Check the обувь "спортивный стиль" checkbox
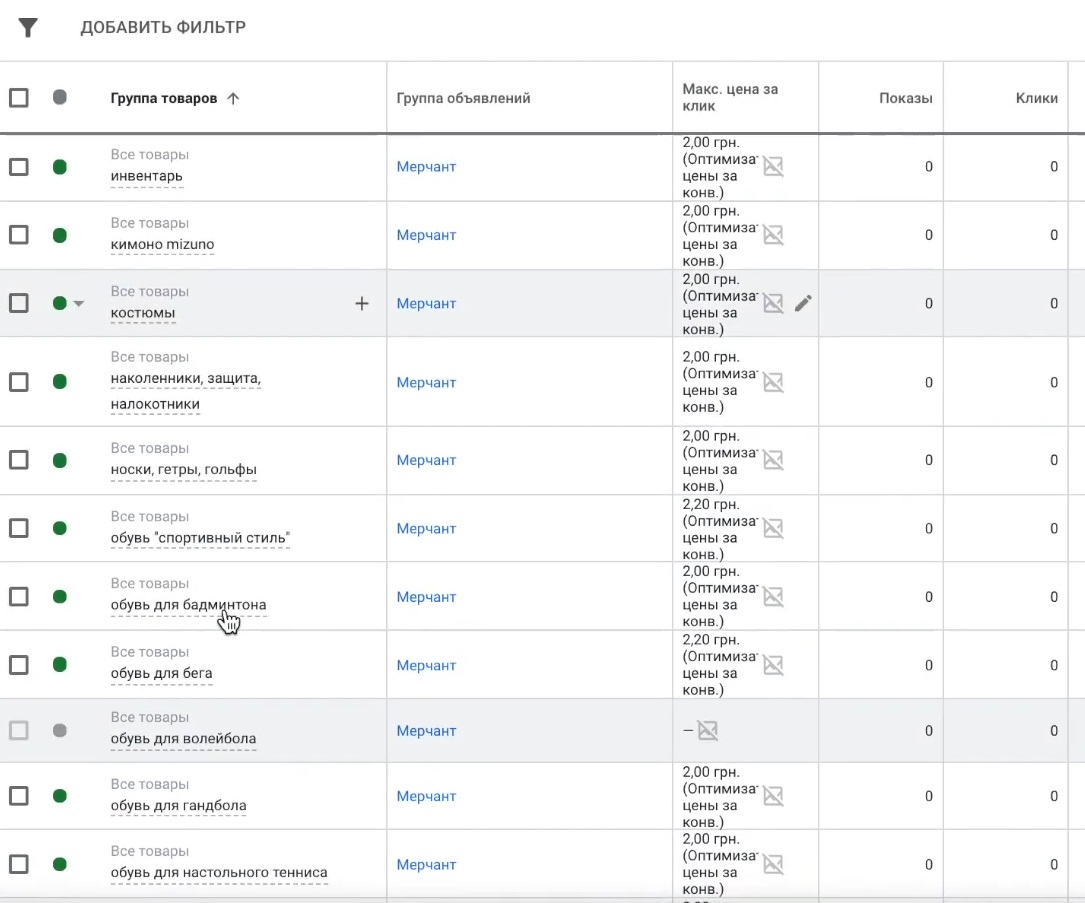Viewport: 1085px width, 903px height. [19, 529]
